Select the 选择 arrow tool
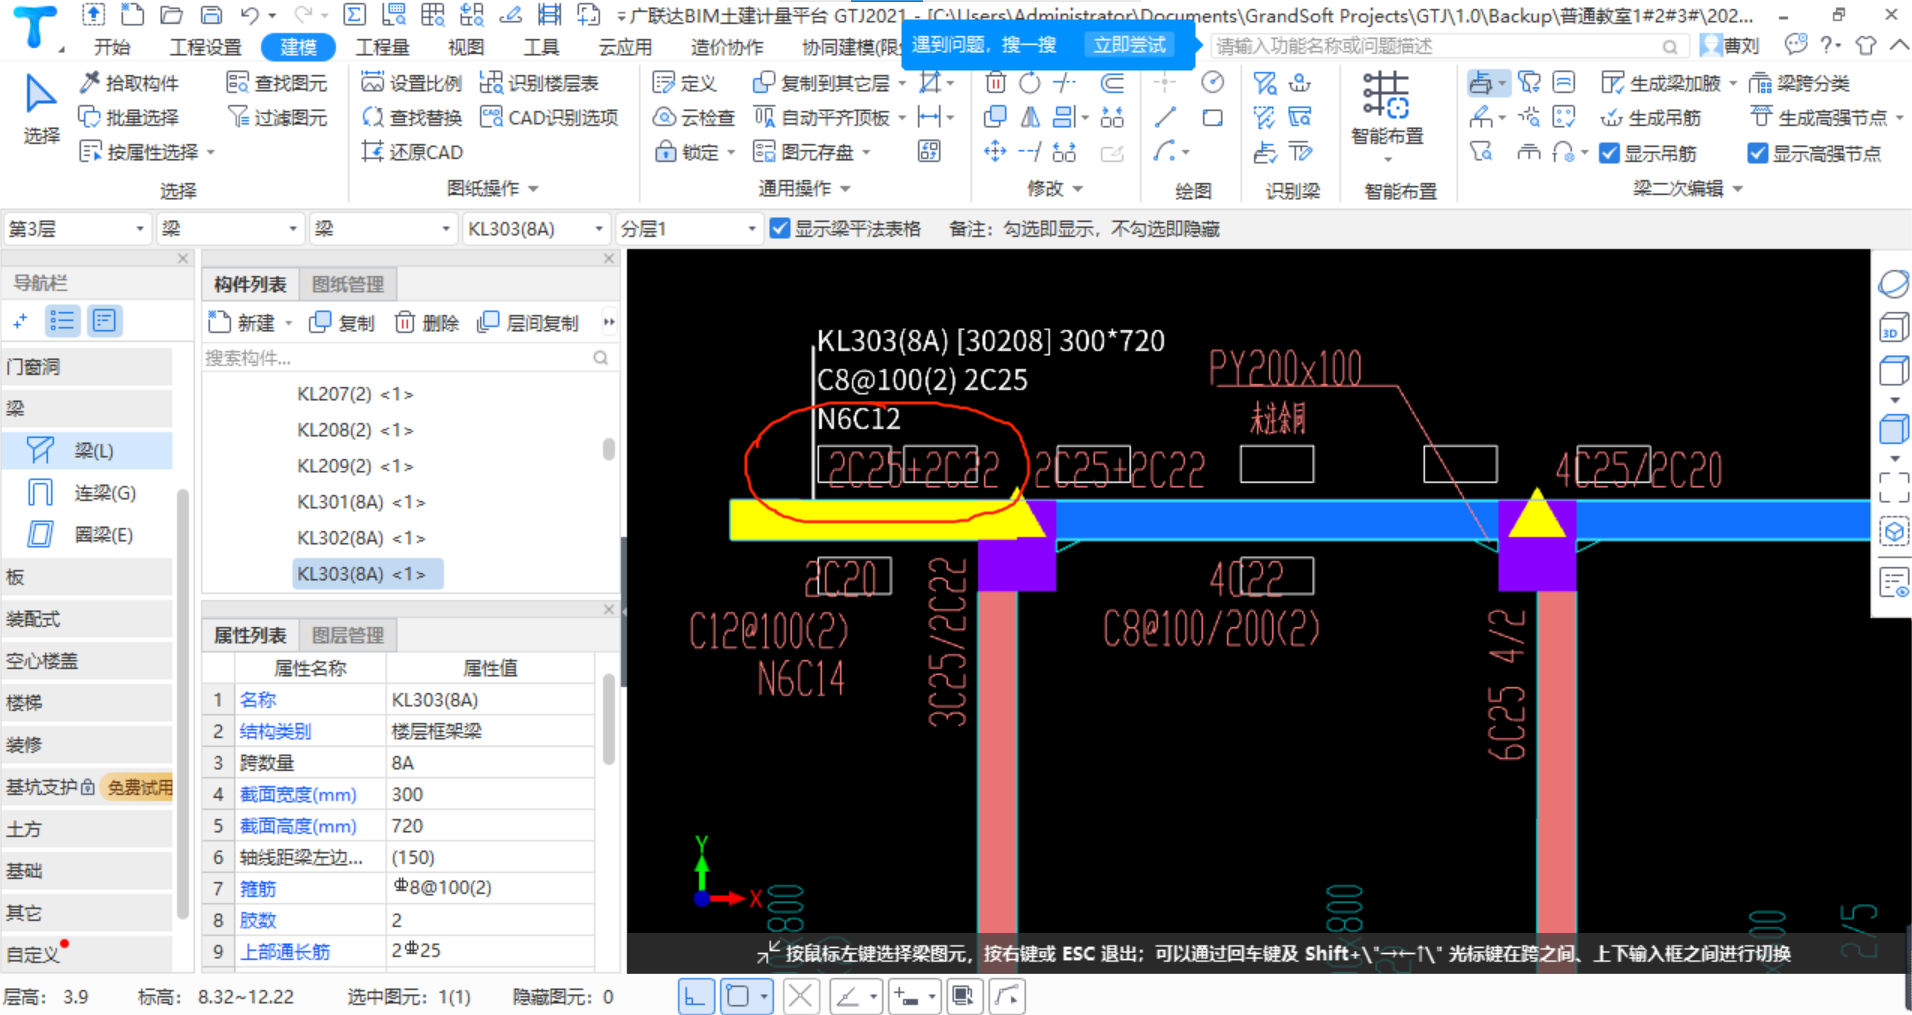The width and height of the screenshot is (1912, 1015). point(40,108)
